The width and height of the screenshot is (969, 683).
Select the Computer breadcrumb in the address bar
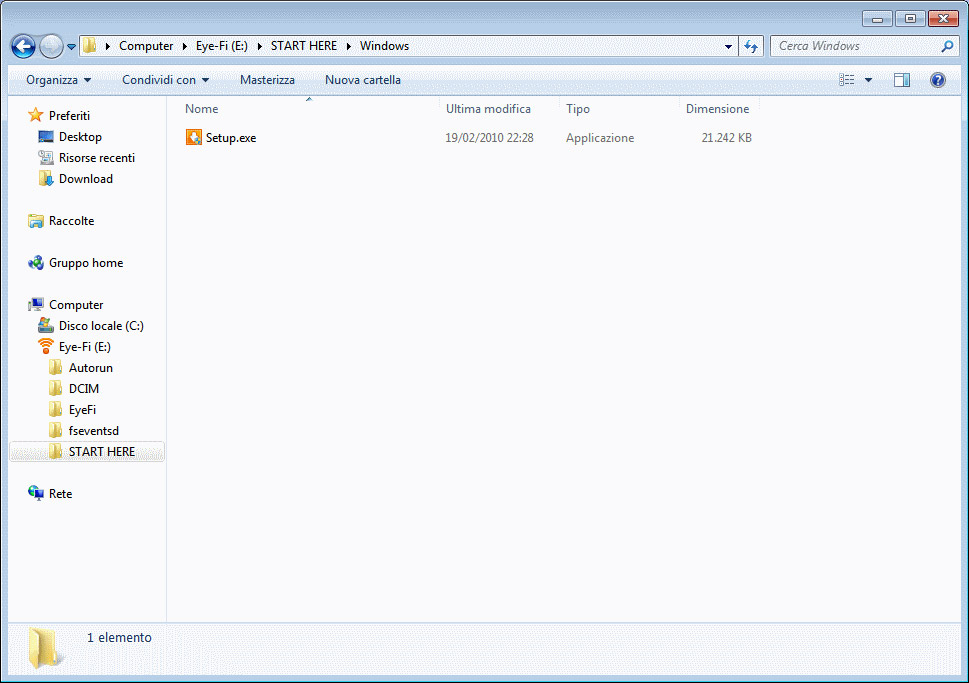pyautogui.click(x=146, y=46)
